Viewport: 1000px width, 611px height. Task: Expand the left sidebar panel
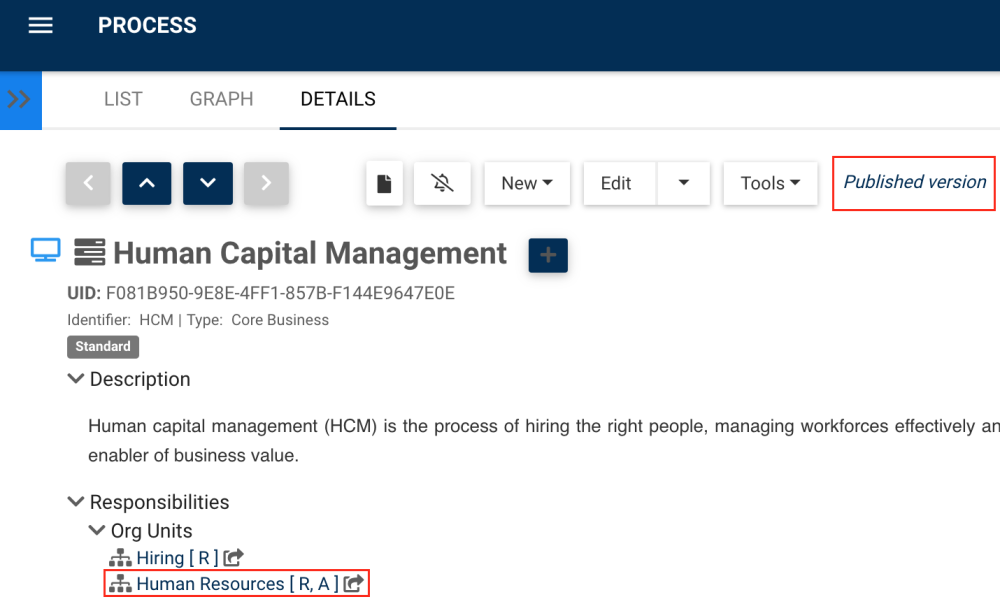[20, 100]
